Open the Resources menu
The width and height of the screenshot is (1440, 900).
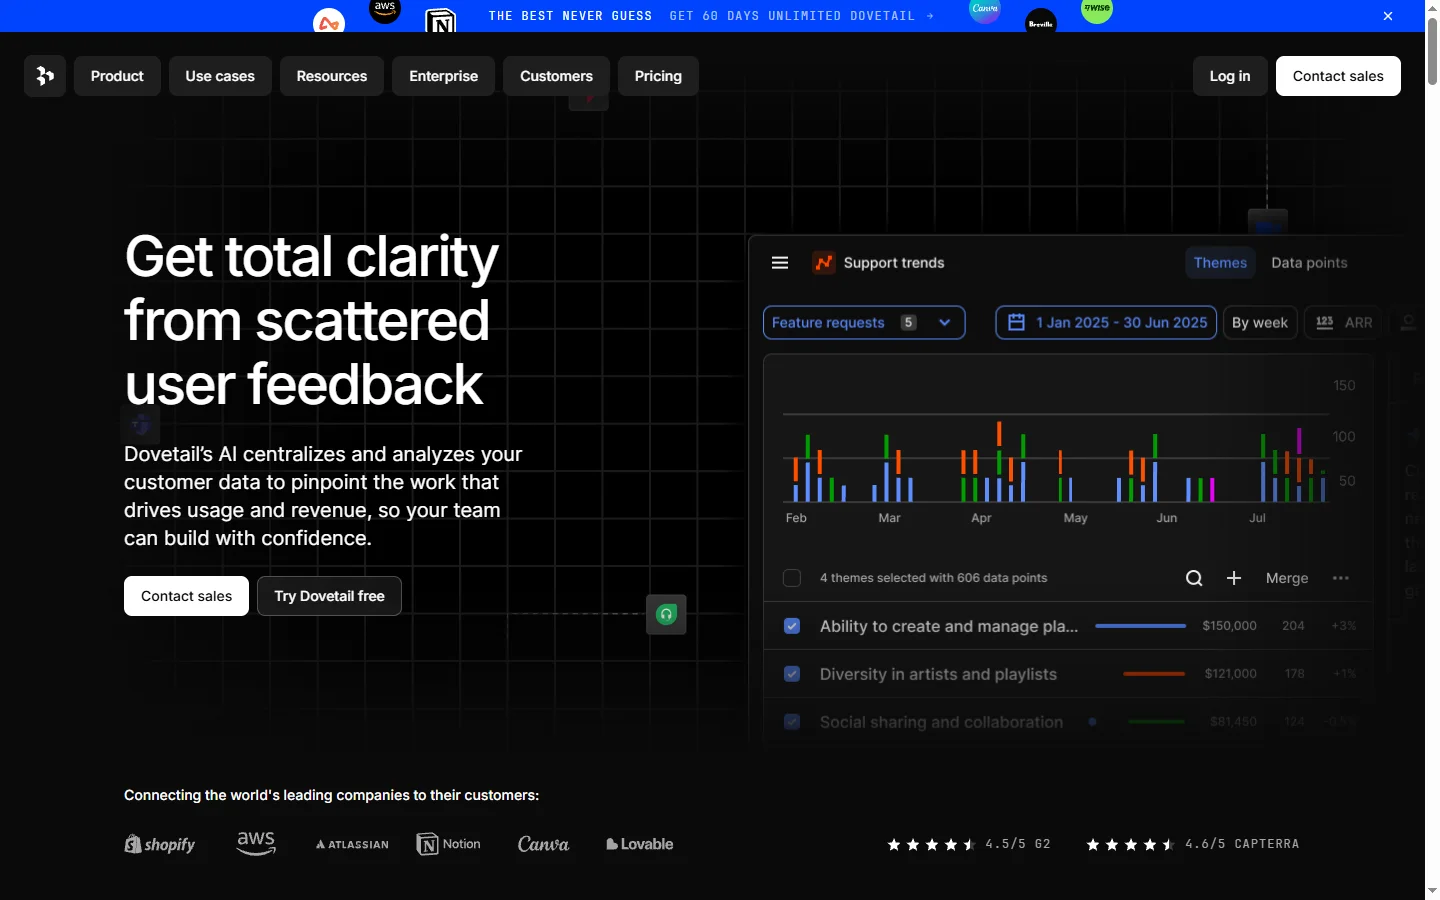click(332, 76)
